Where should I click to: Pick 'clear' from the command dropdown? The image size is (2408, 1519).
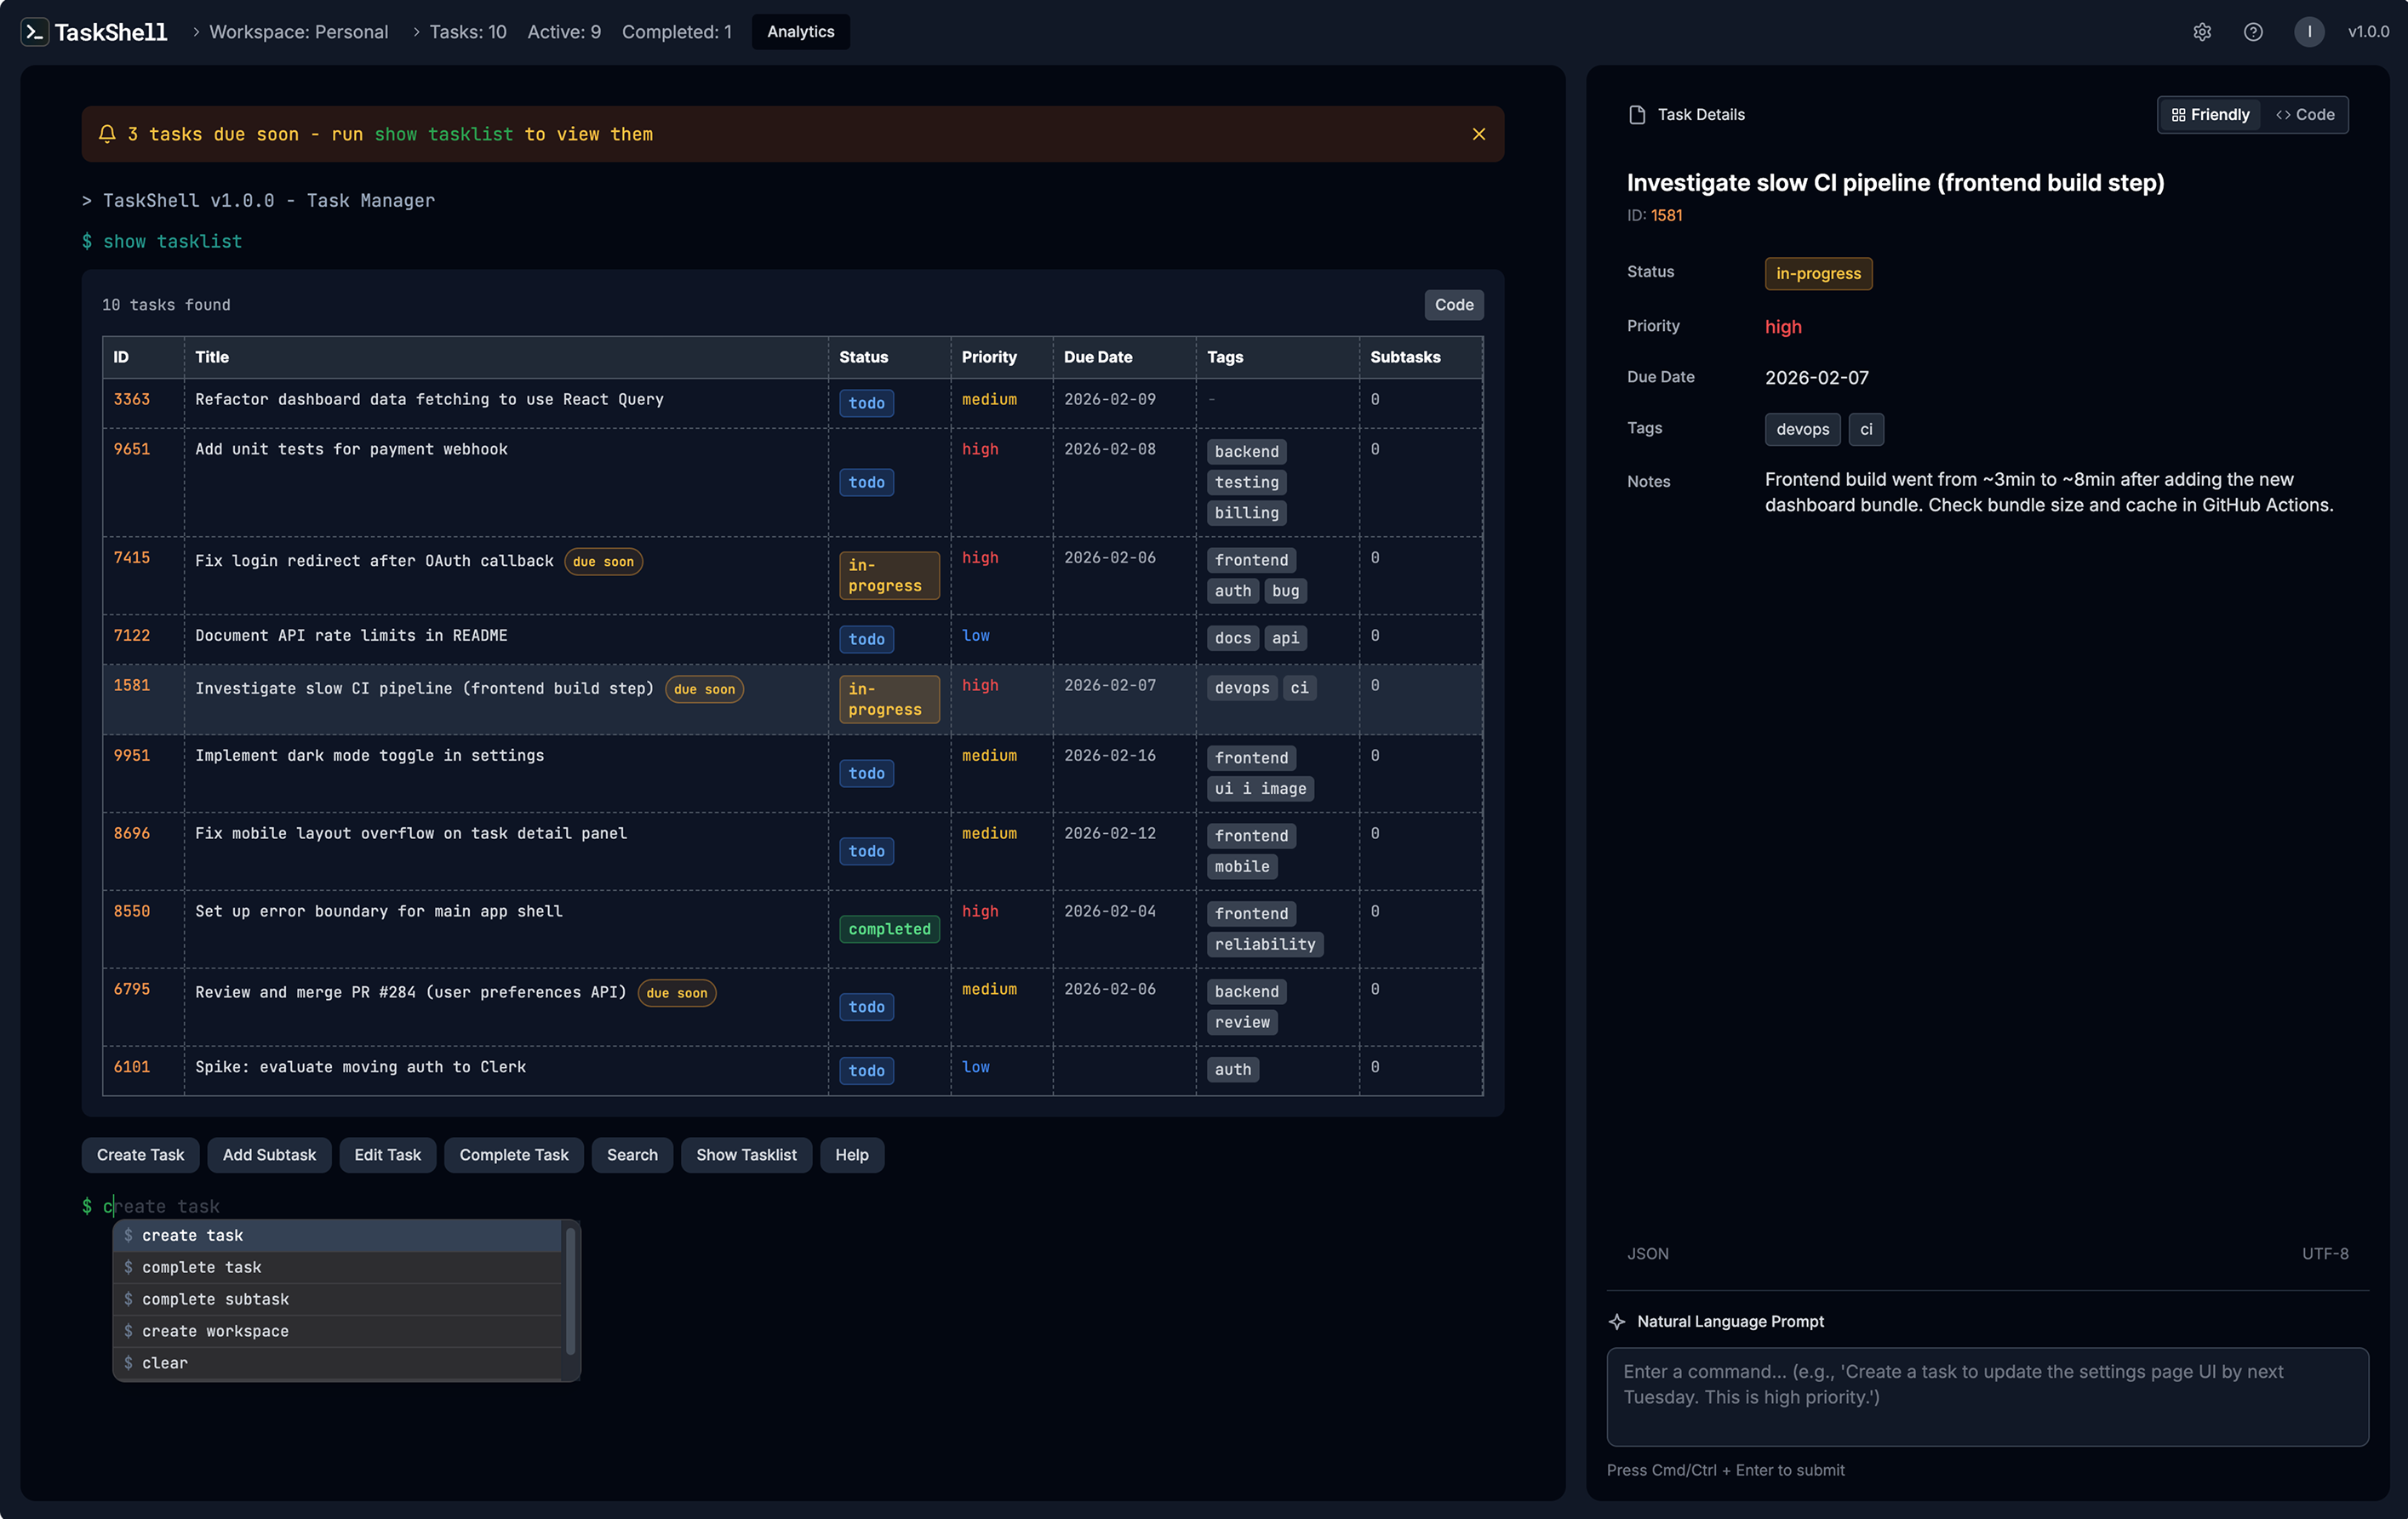point(165,1362)
